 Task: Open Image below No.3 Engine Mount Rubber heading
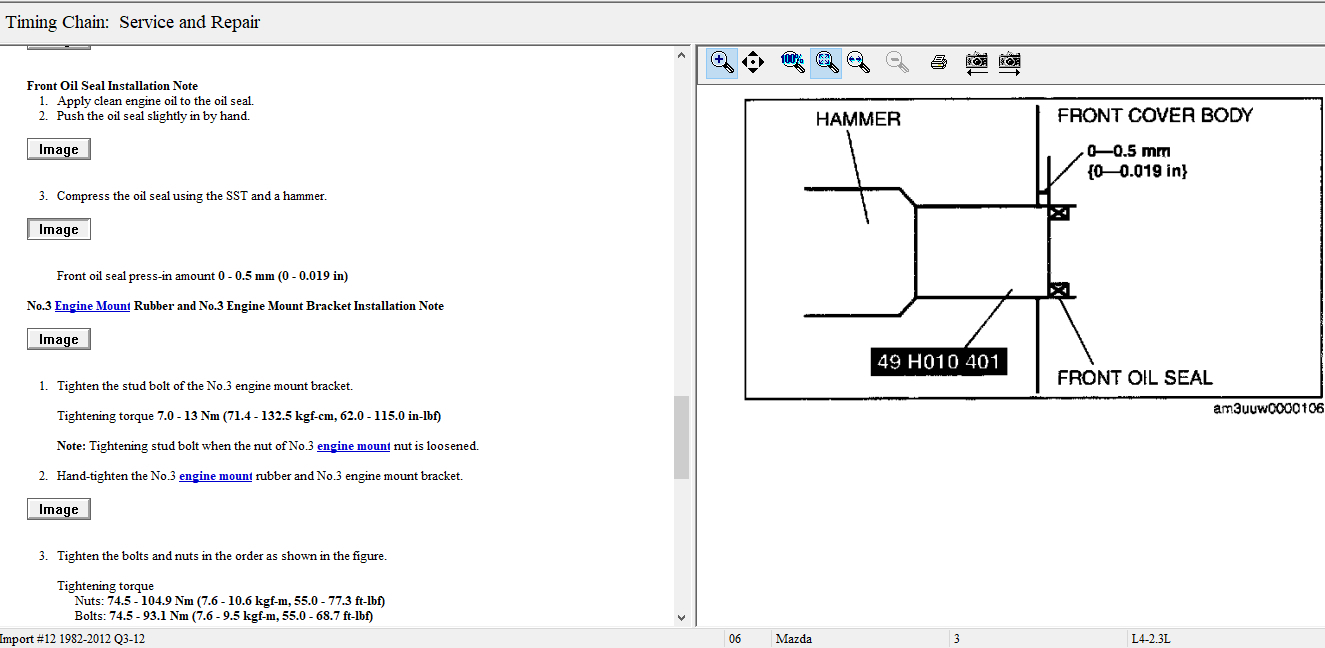59,339
